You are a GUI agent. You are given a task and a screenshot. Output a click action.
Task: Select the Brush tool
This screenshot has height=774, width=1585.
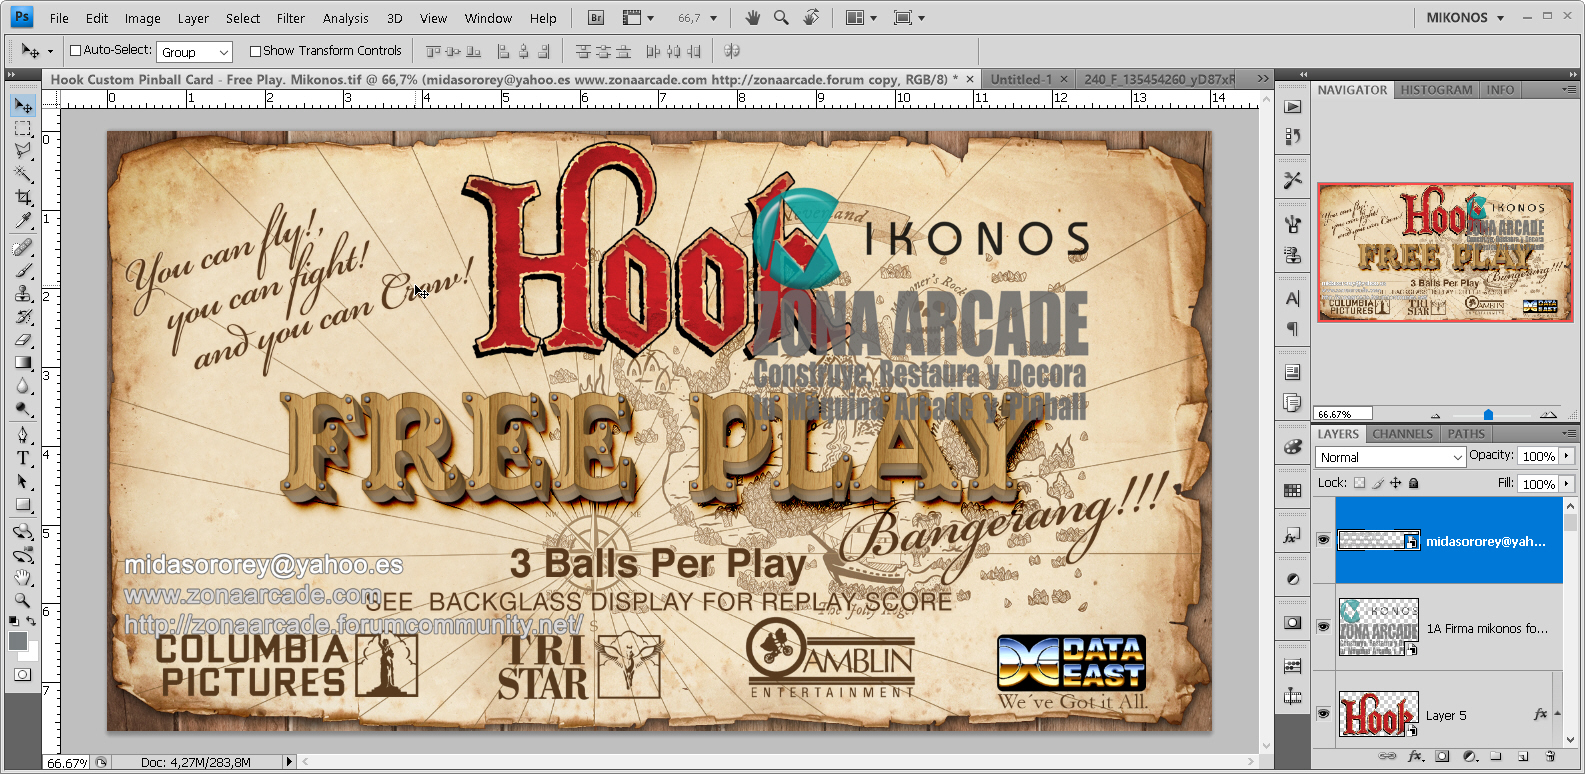click(23, 270)
